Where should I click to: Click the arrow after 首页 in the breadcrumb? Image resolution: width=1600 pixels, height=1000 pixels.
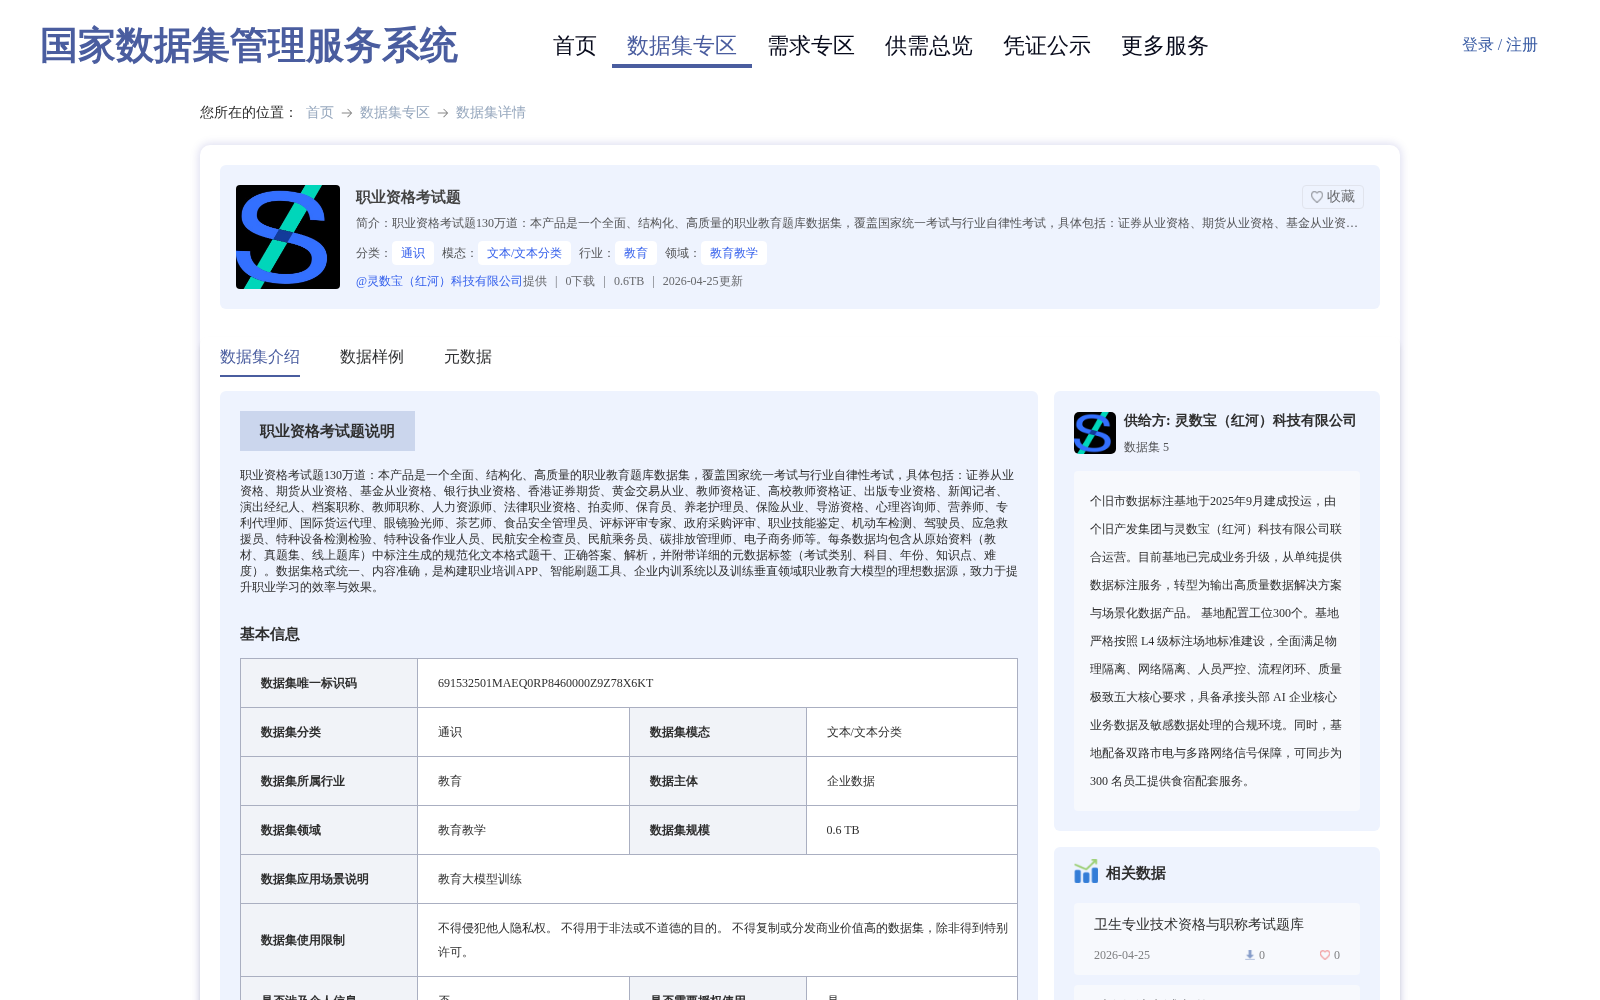[347, 113]
